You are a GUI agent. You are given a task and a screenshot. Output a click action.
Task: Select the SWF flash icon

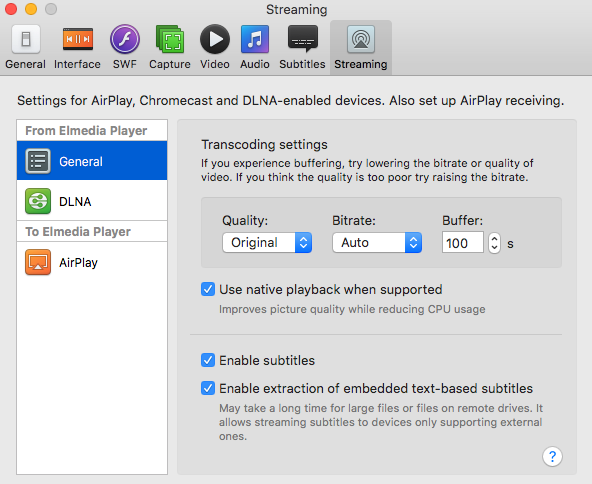click(125, 39)
